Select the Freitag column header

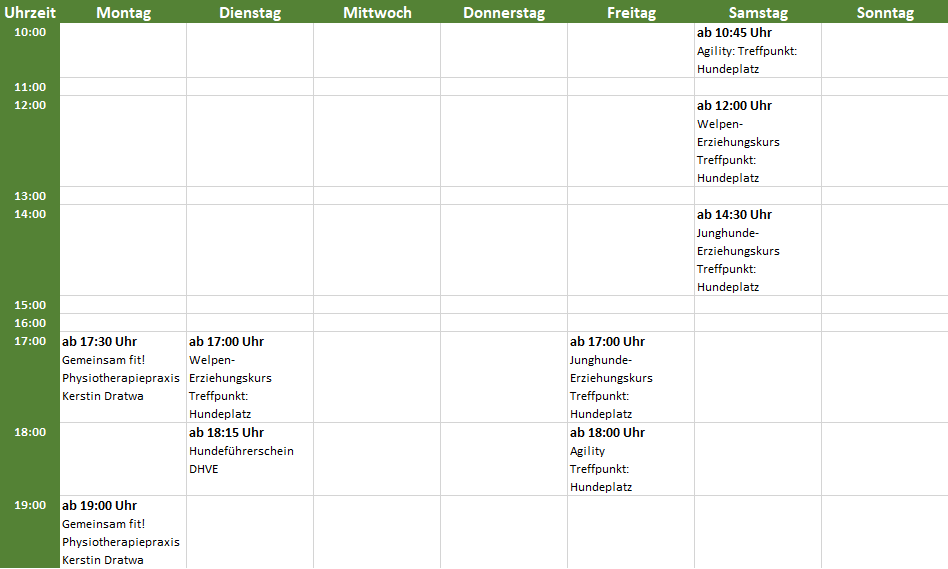pos(631,12)
